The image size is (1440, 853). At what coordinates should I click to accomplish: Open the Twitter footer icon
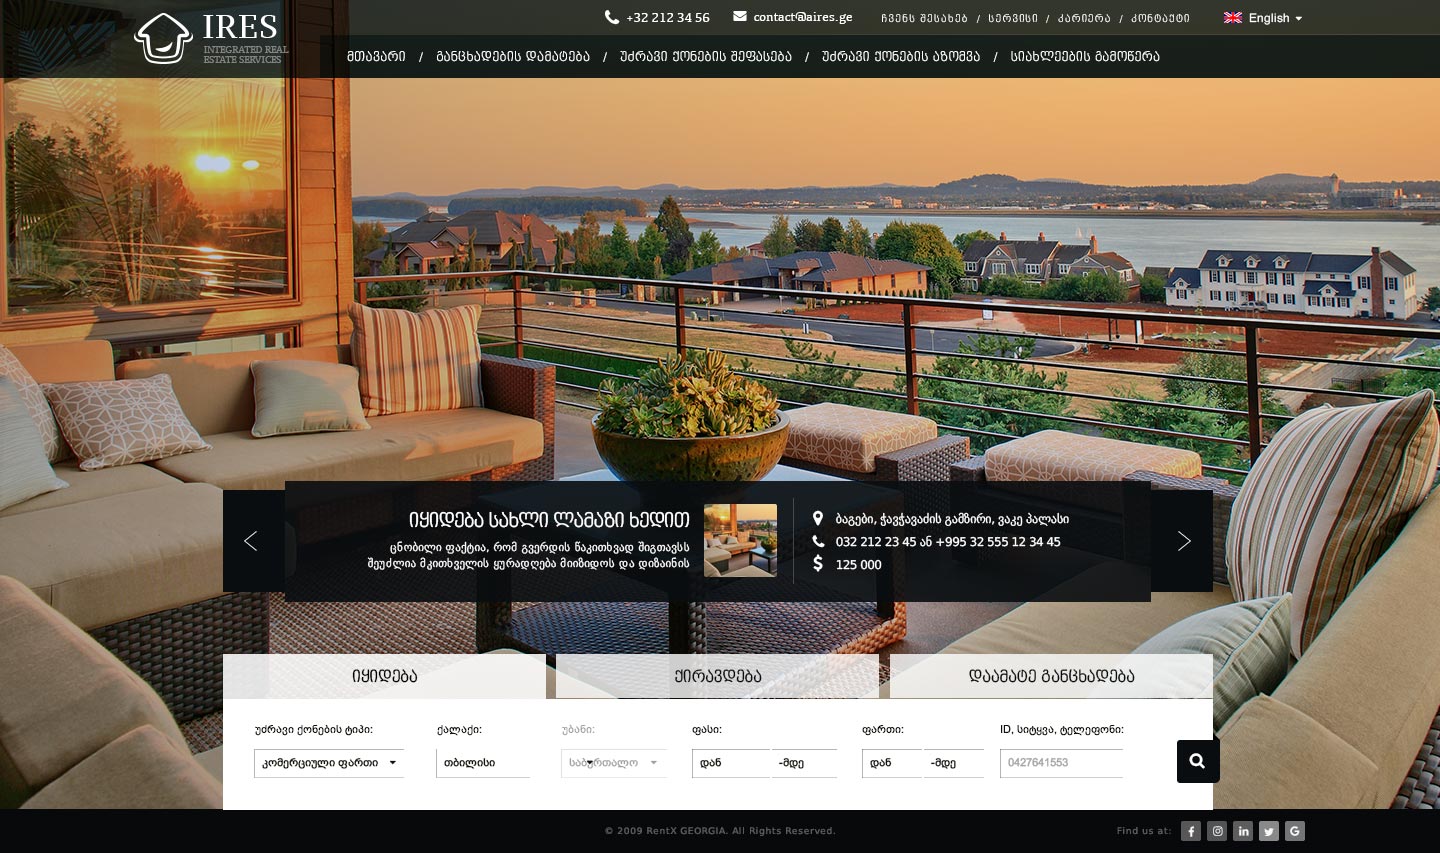tap(1269, 831)
